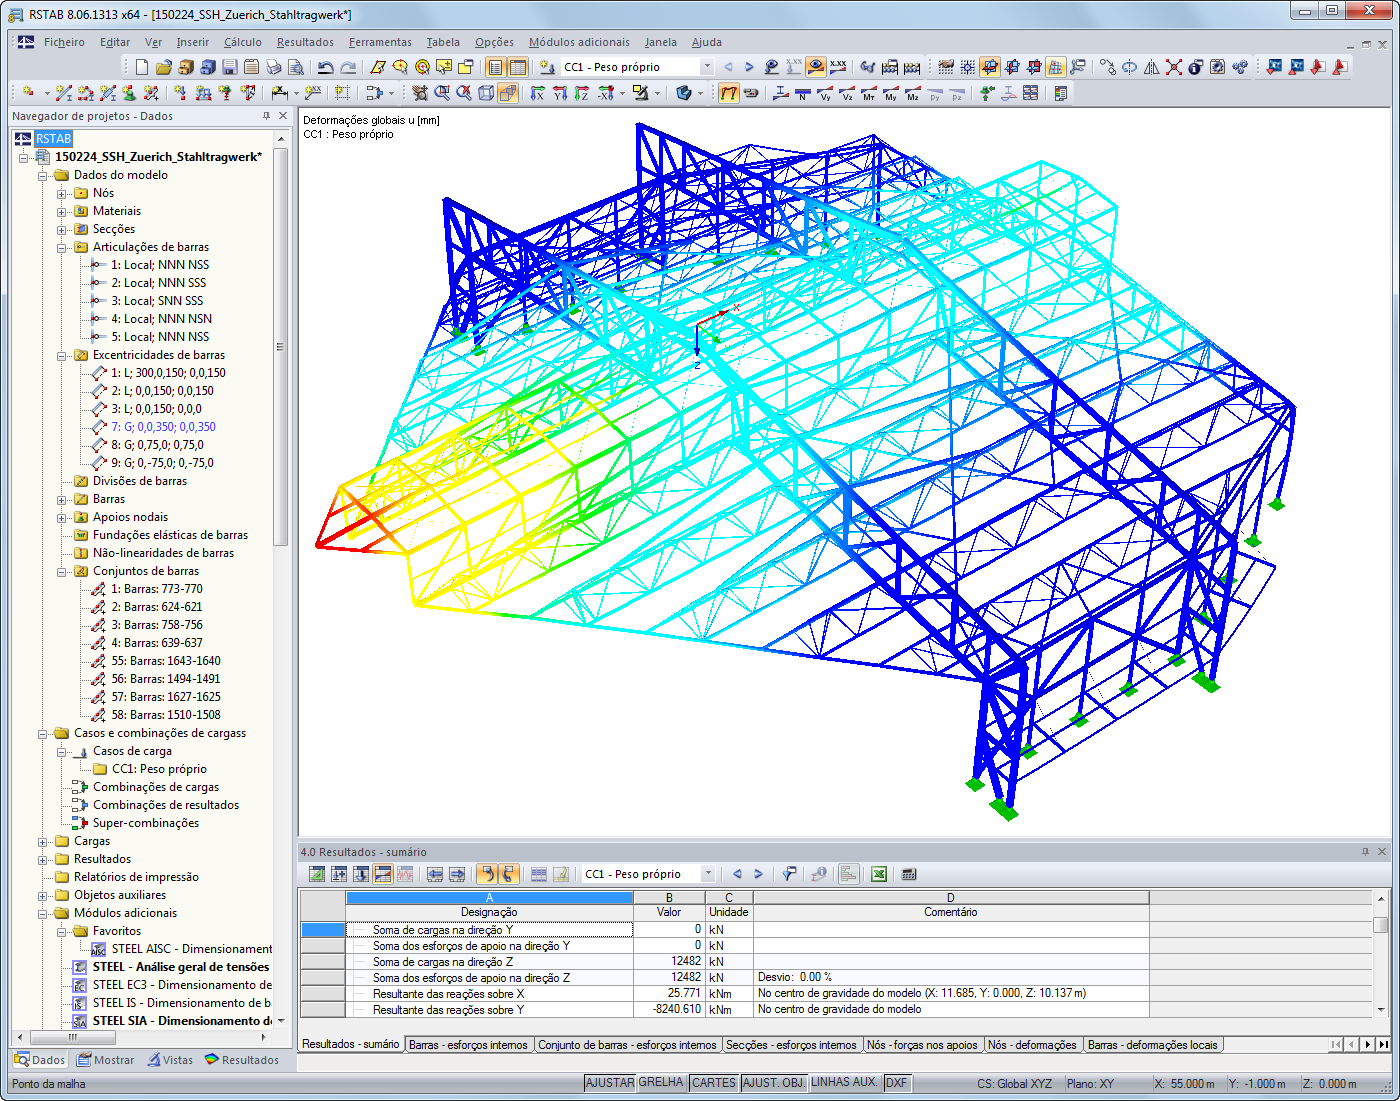The width and height of the screenshot is (1400, 1101).
Task: Open the calculator in the results toolbar
Action: (908, 873)
